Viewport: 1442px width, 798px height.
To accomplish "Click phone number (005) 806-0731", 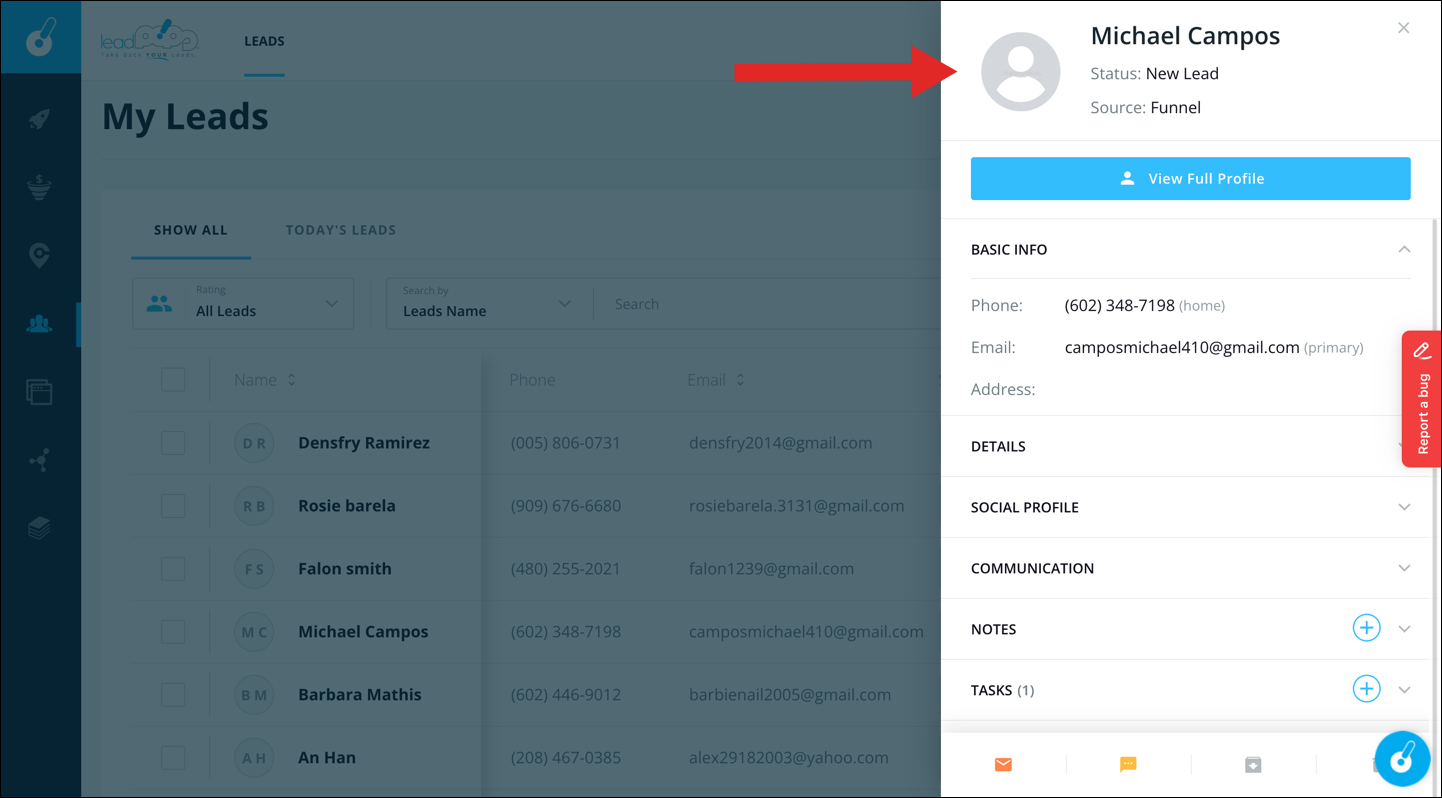I will [566, 442].
